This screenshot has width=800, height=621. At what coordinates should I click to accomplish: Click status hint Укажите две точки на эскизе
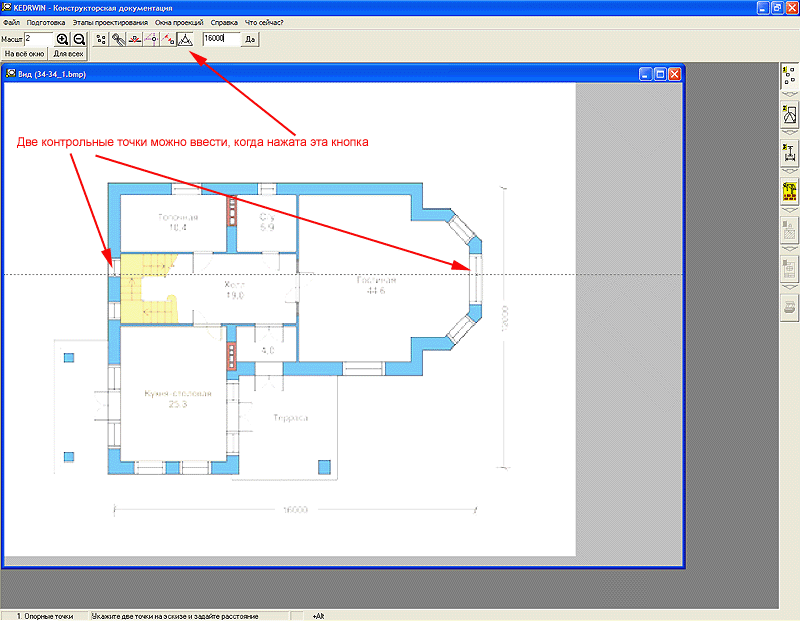[x=175, y=616]
